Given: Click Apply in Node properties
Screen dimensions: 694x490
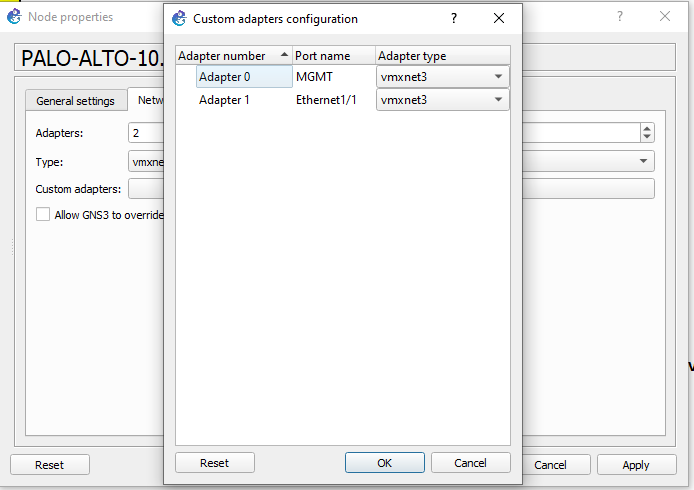Looking at the screenshot, I should click(635, 465).
